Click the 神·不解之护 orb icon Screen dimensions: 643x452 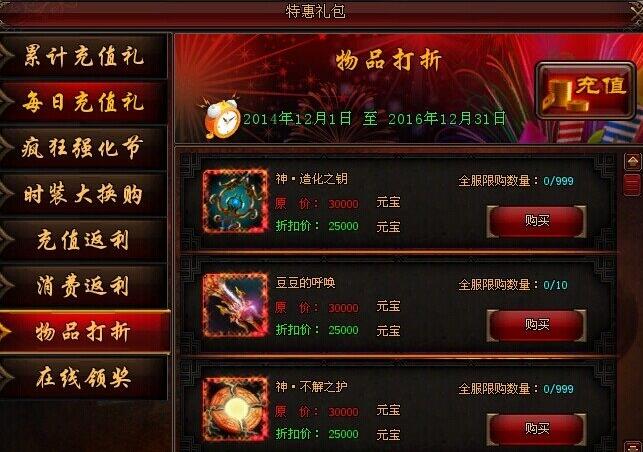(x=235, y=409)
